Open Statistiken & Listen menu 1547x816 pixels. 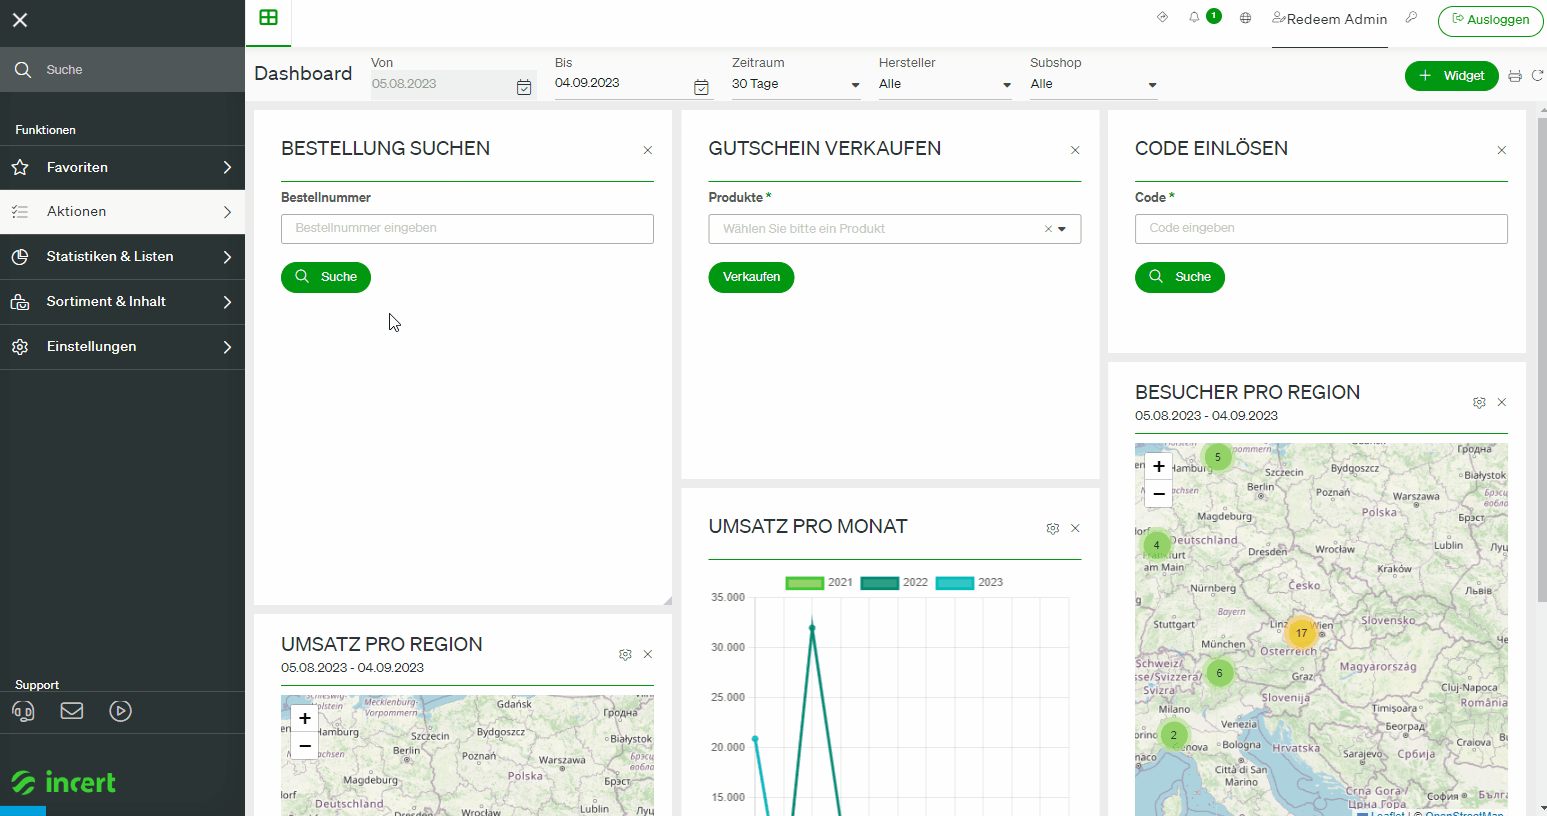(x=122, y=257)
